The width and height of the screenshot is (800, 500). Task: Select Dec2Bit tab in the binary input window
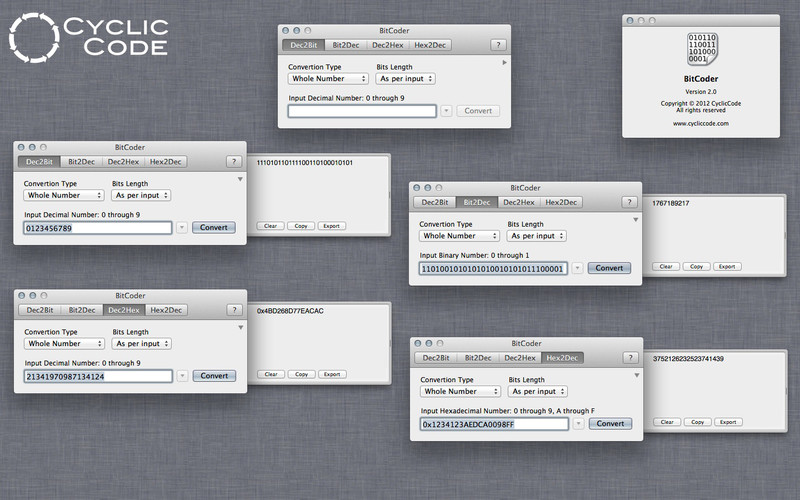click(435, 202)
